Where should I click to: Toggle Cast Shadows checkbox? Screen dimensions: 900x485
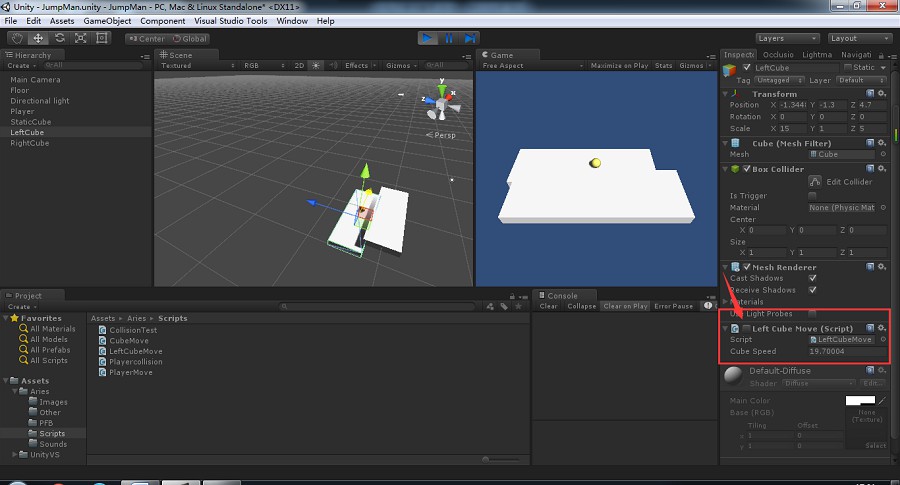point(812,278)
